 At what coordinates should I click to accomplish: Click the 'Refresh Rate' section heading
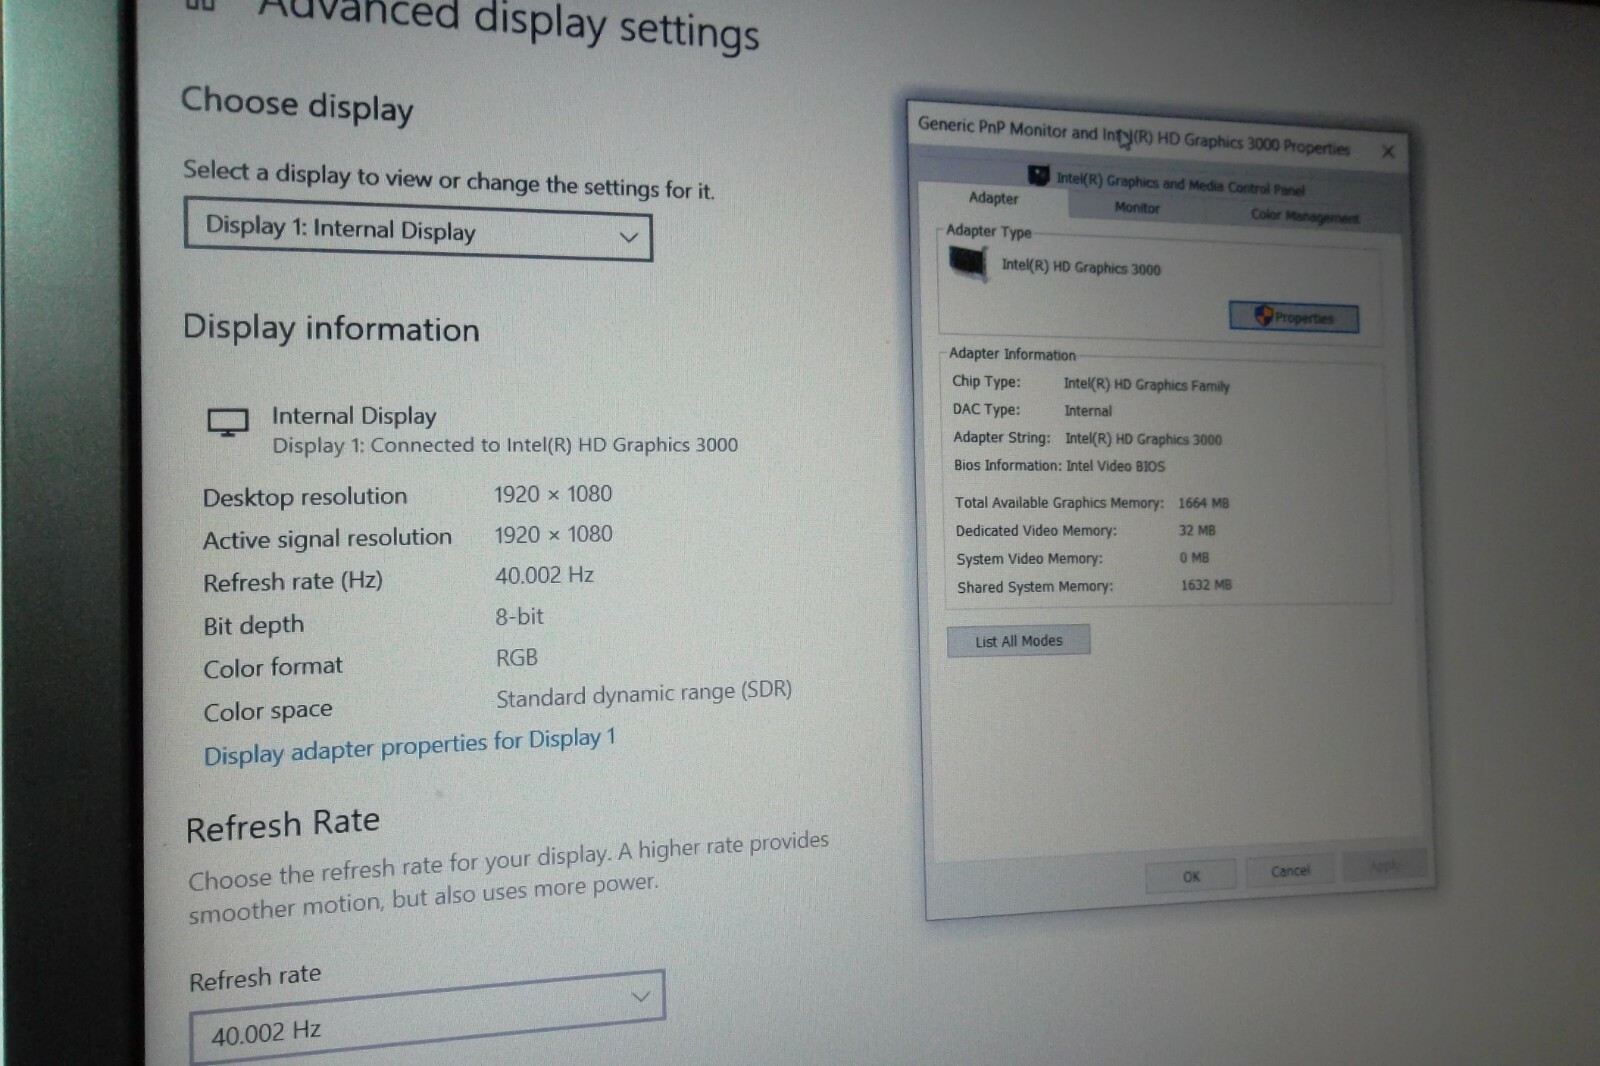[283, 825]
